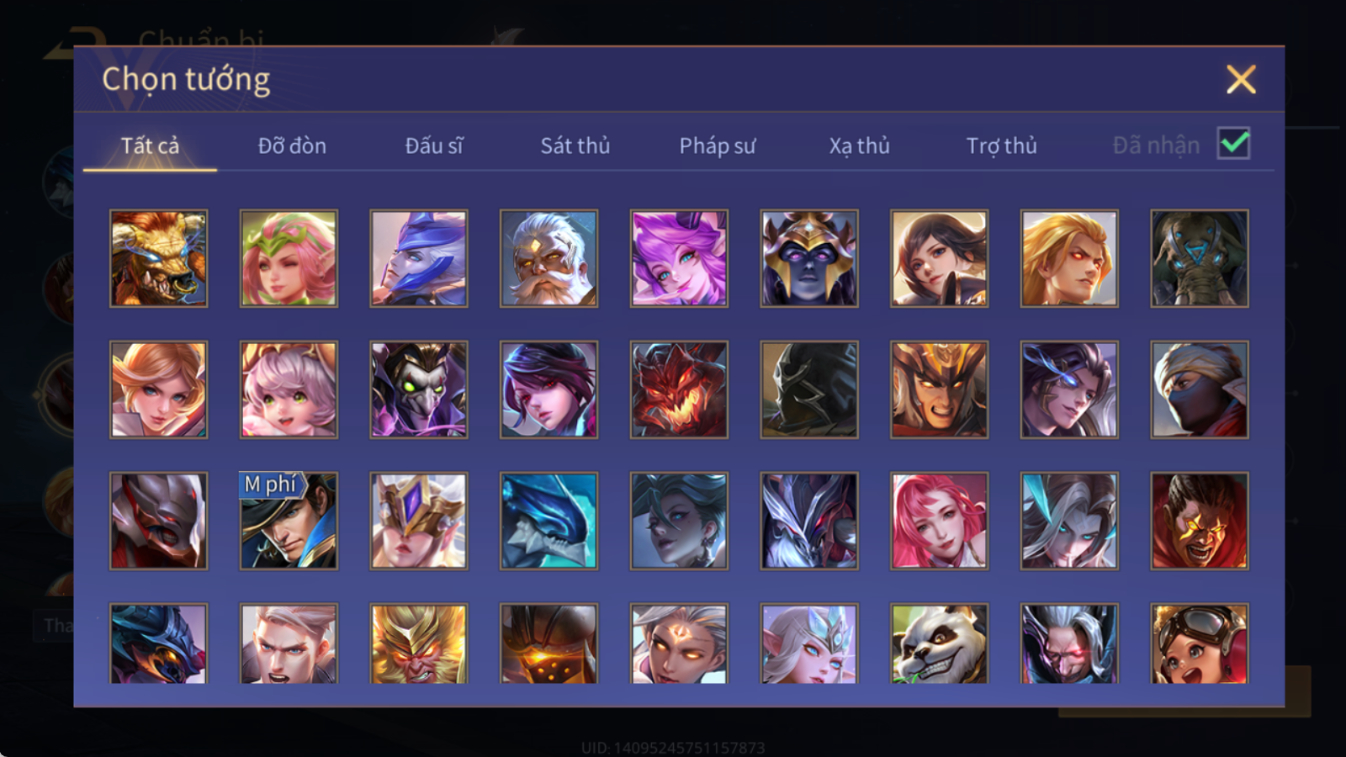
Task: Select the golden bull hero portrait
Action: coord(158,258)
